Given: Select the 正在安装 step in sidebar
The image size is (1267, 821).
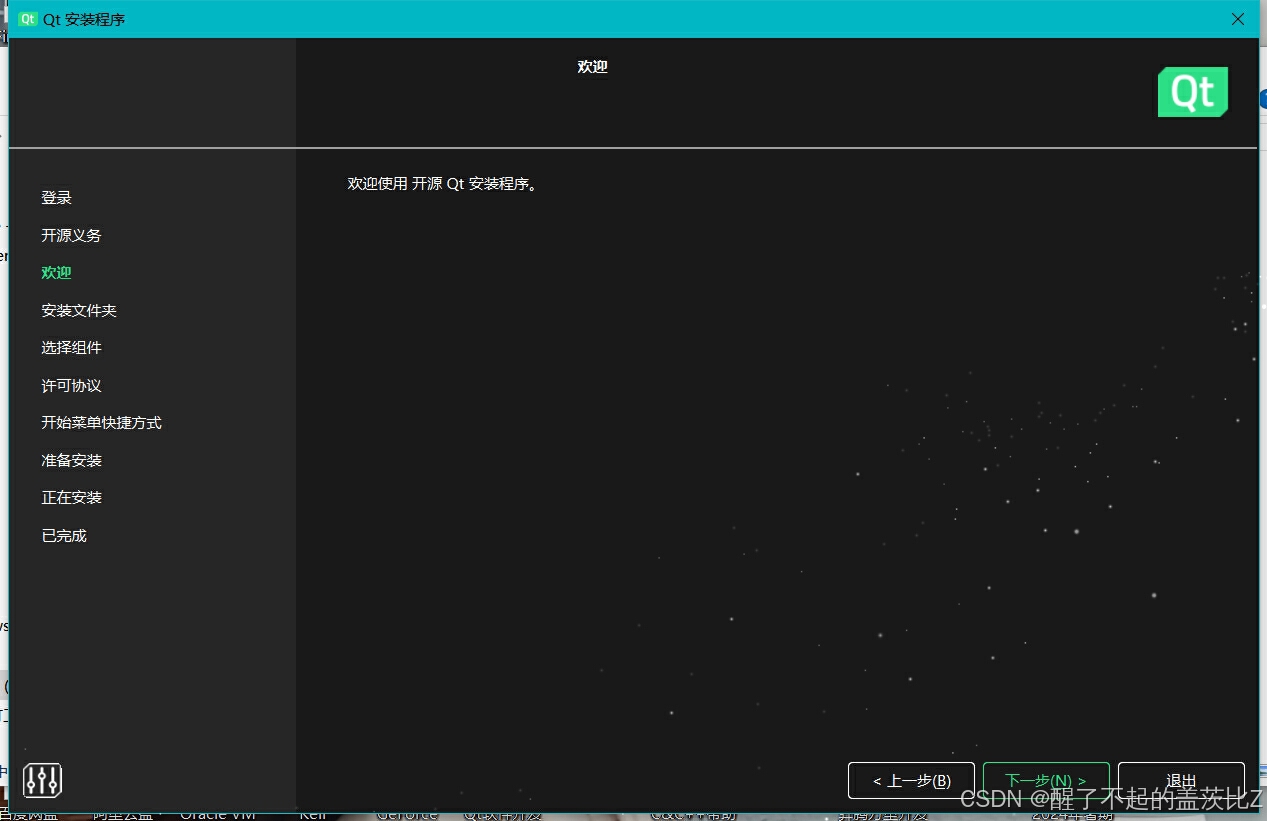Looking at the screenshot, I should tap(71, 498).
